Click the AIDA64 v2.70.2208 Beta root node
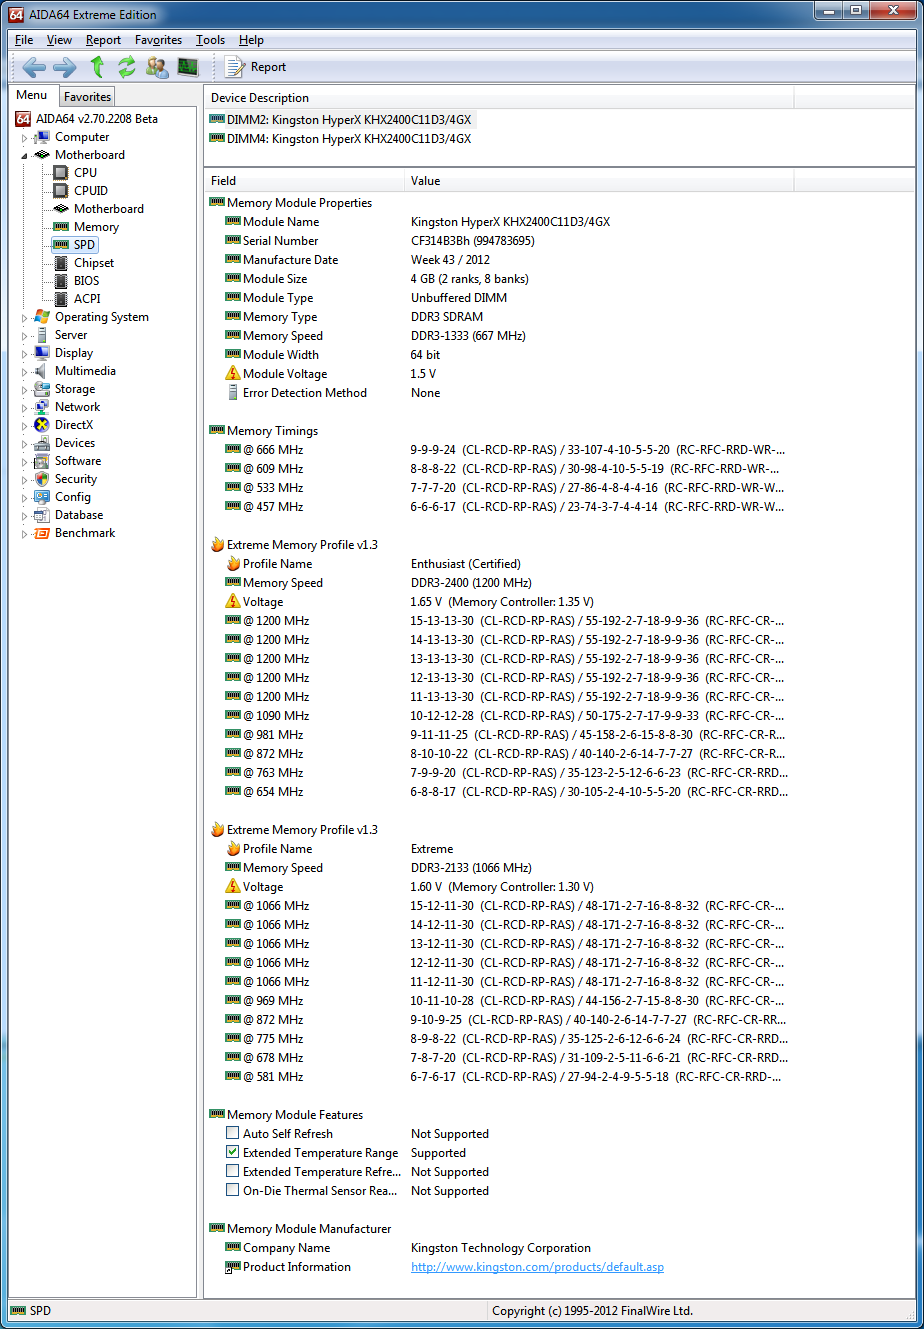 (96, 119)
